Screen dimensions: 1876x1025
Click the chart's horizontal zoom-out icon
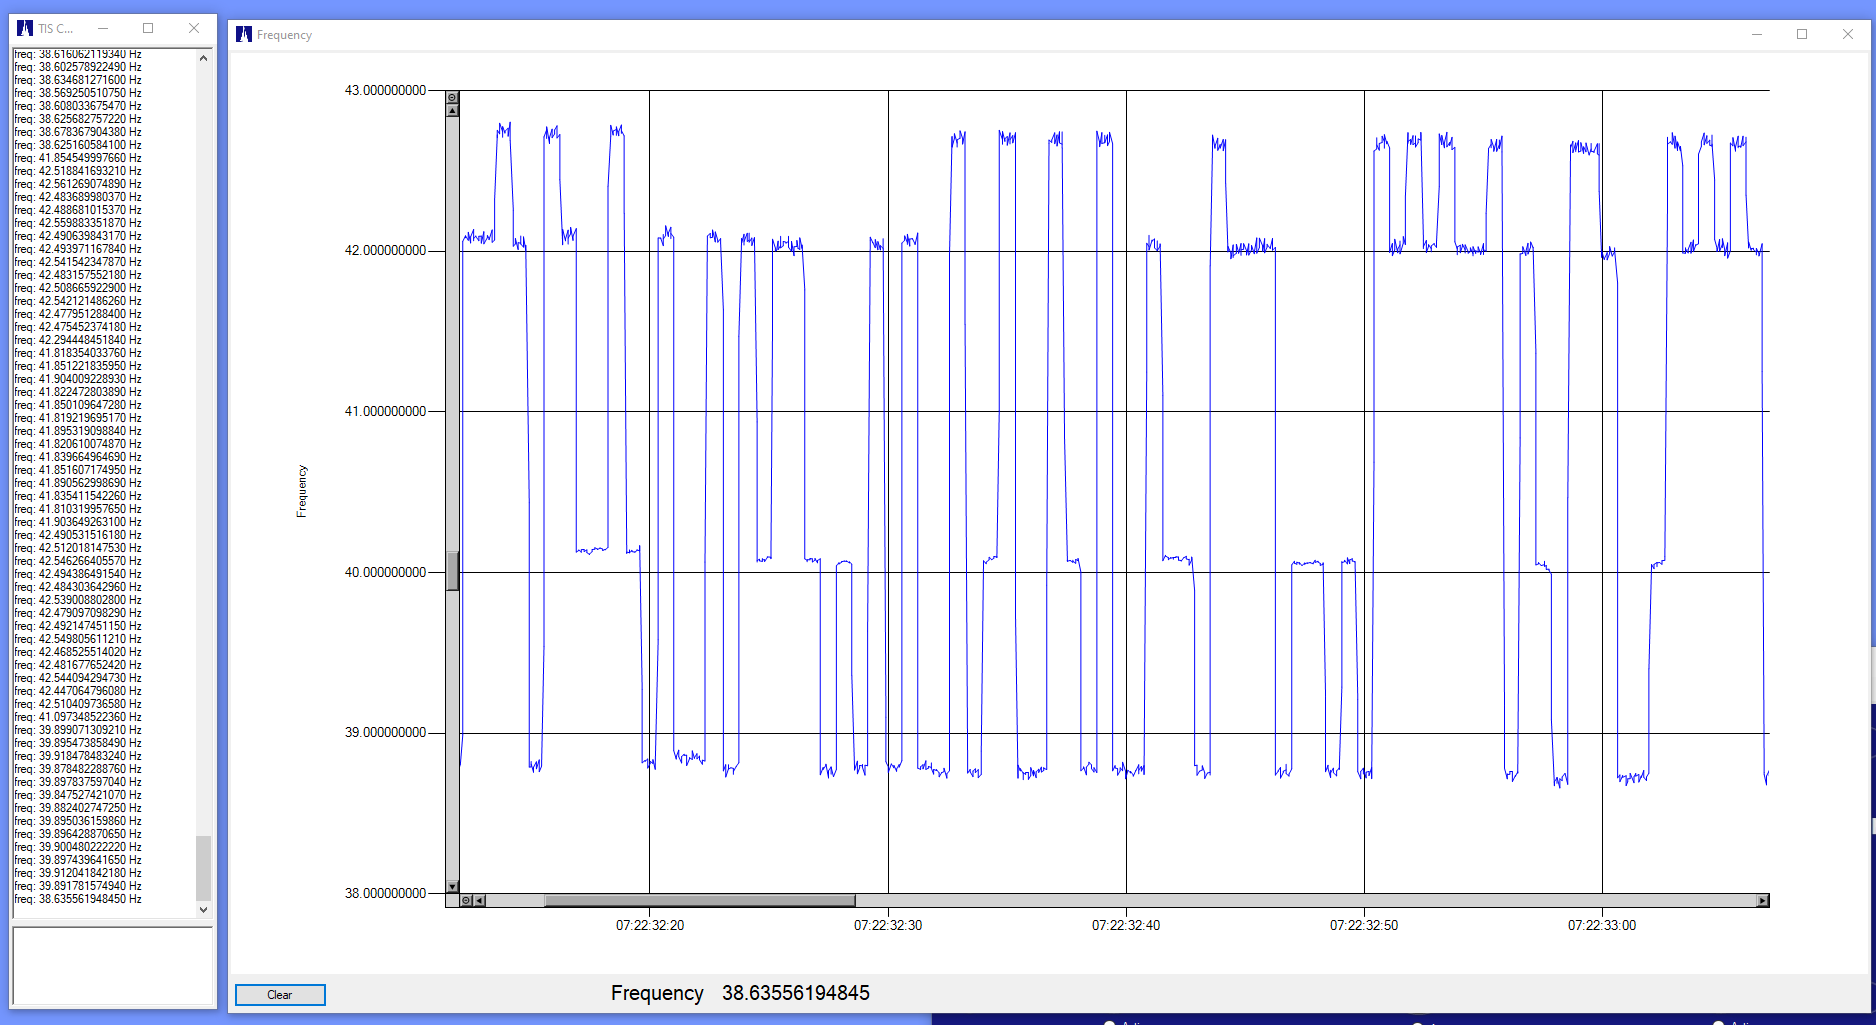click(x=466, y=901)
